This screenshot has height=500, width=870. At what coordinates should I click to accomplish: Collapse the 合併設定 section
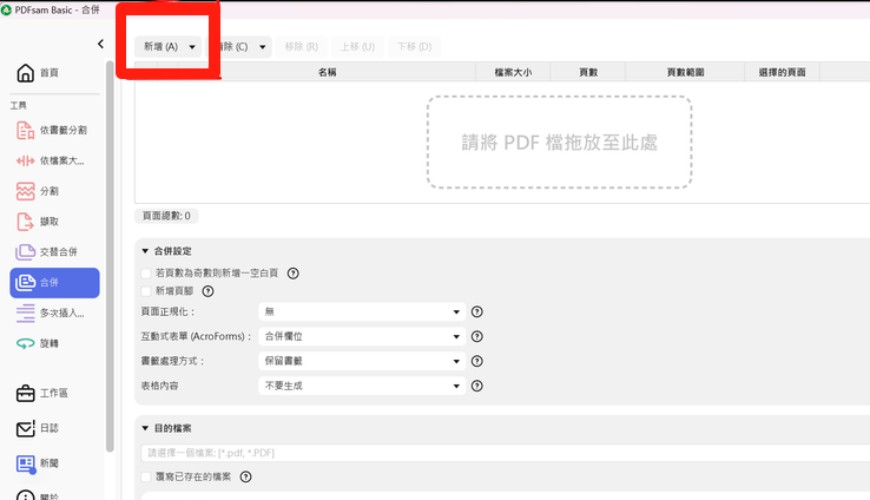click(145, 251)
